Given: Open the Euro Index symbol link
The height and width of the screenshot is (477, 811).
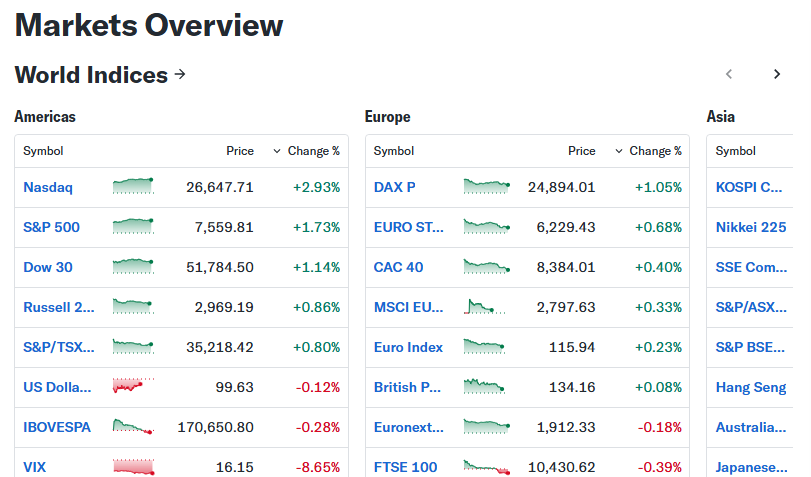Looking at the screenshot, I should (408, 347).
